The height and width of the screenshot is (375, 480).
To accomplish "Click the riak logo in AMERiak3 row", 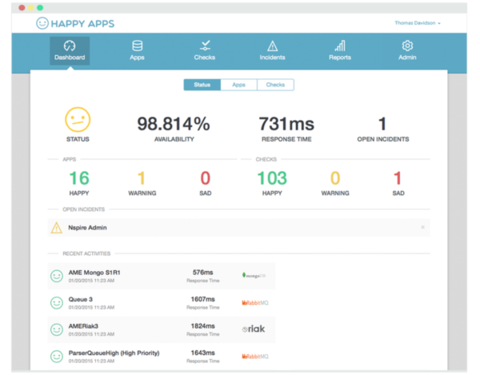I will coord(254,329).
